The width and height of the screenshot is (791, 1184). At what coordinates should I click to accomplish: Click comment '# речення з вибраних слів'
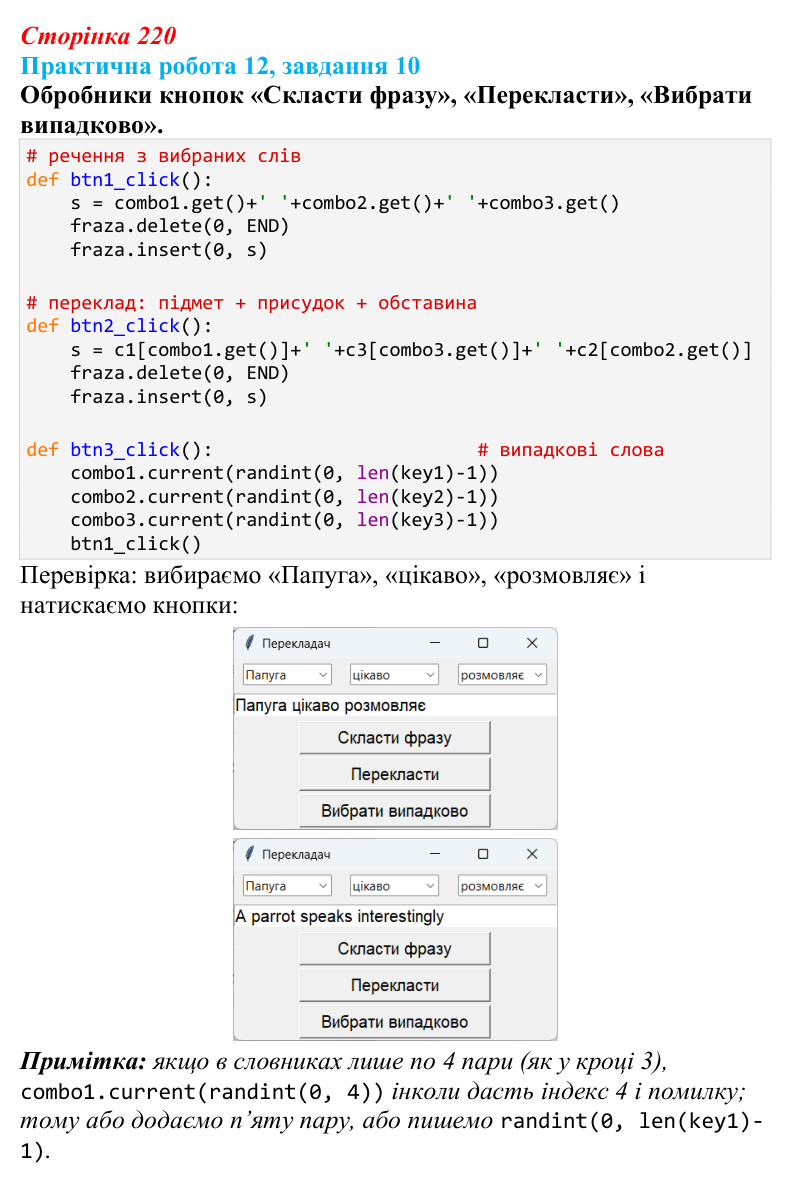pyautogui.click(x=164, y=156)
